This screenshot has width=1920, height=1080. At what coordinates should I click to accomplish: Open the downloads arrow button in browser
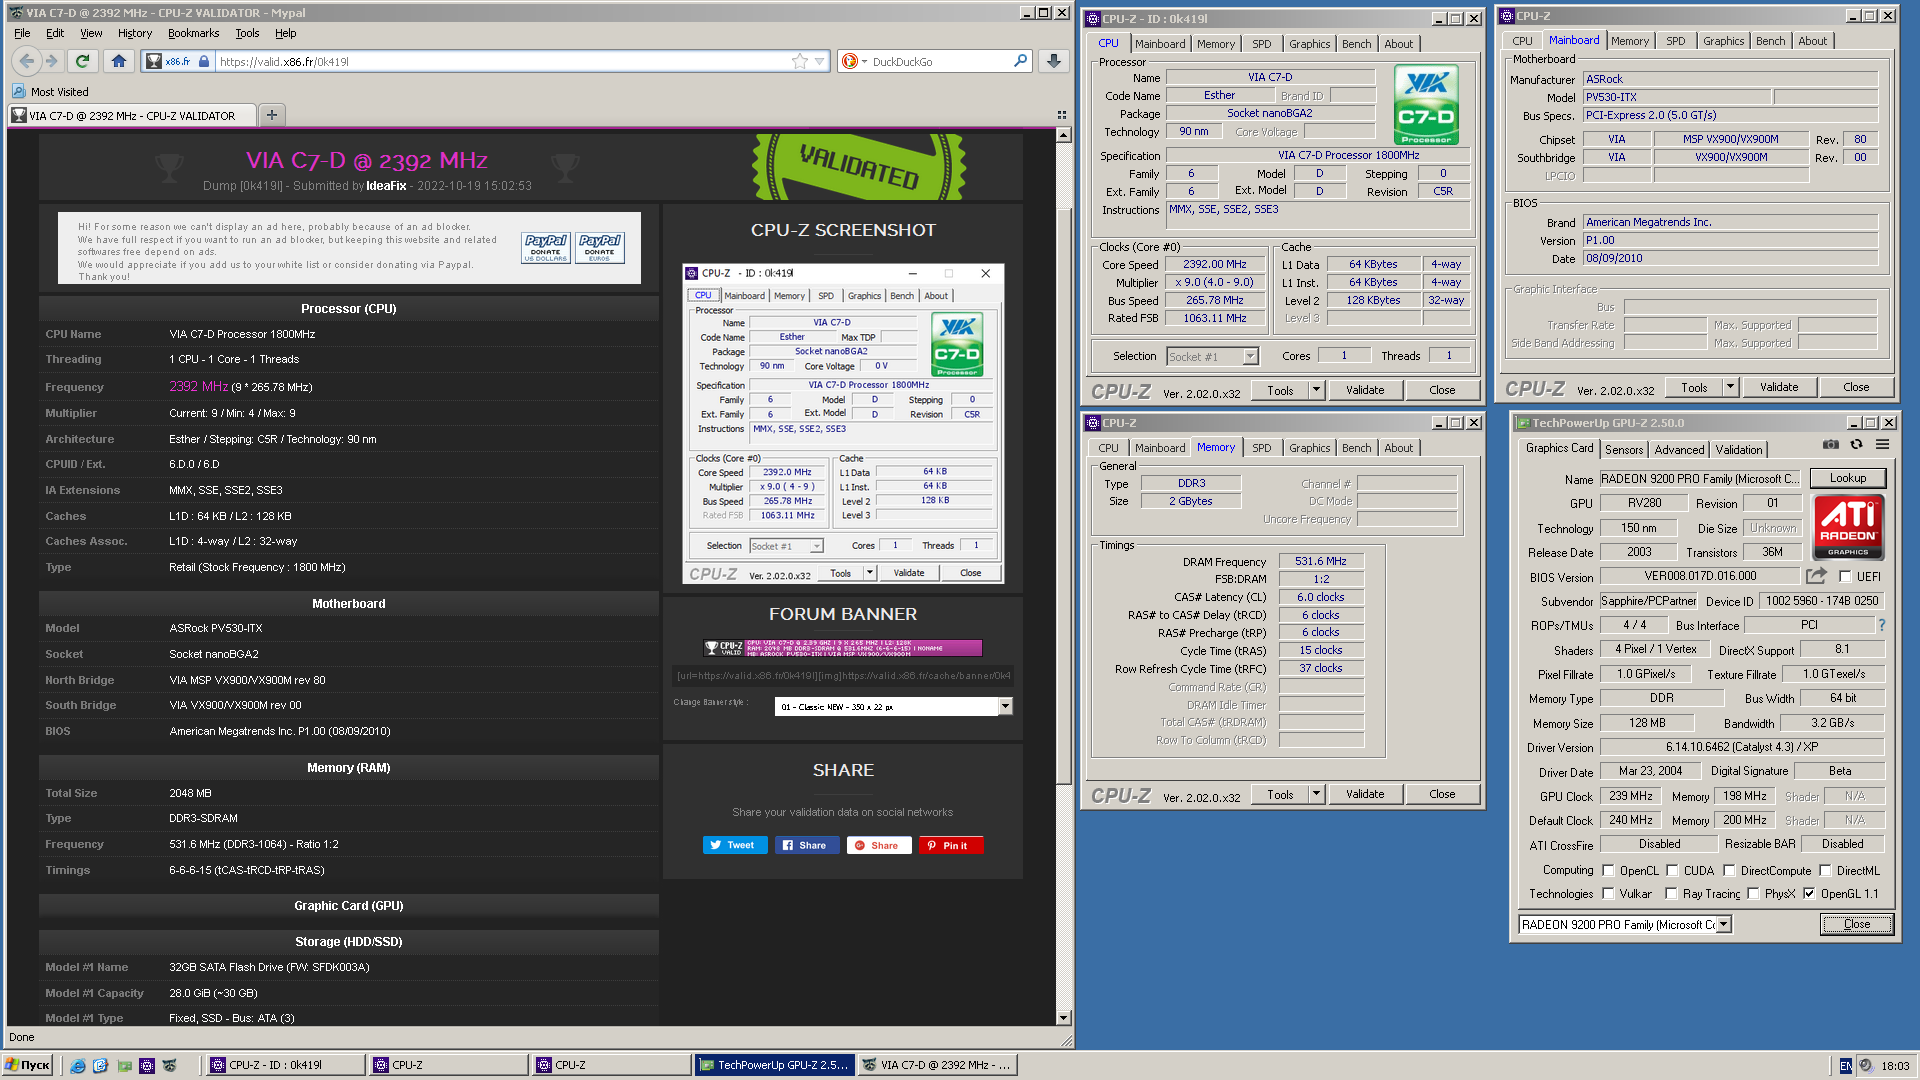click(1054, 61)
